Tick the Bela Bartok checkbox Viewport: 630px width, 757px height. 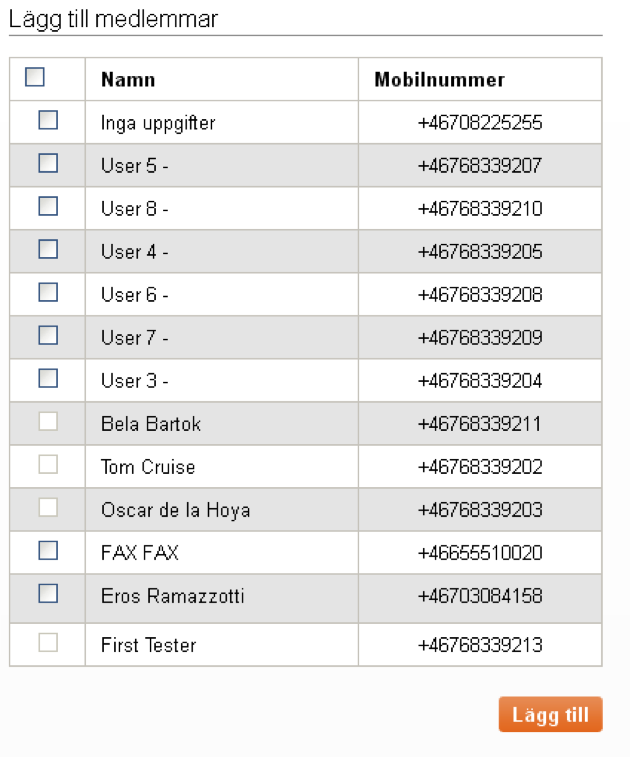[x=48, y=421]
